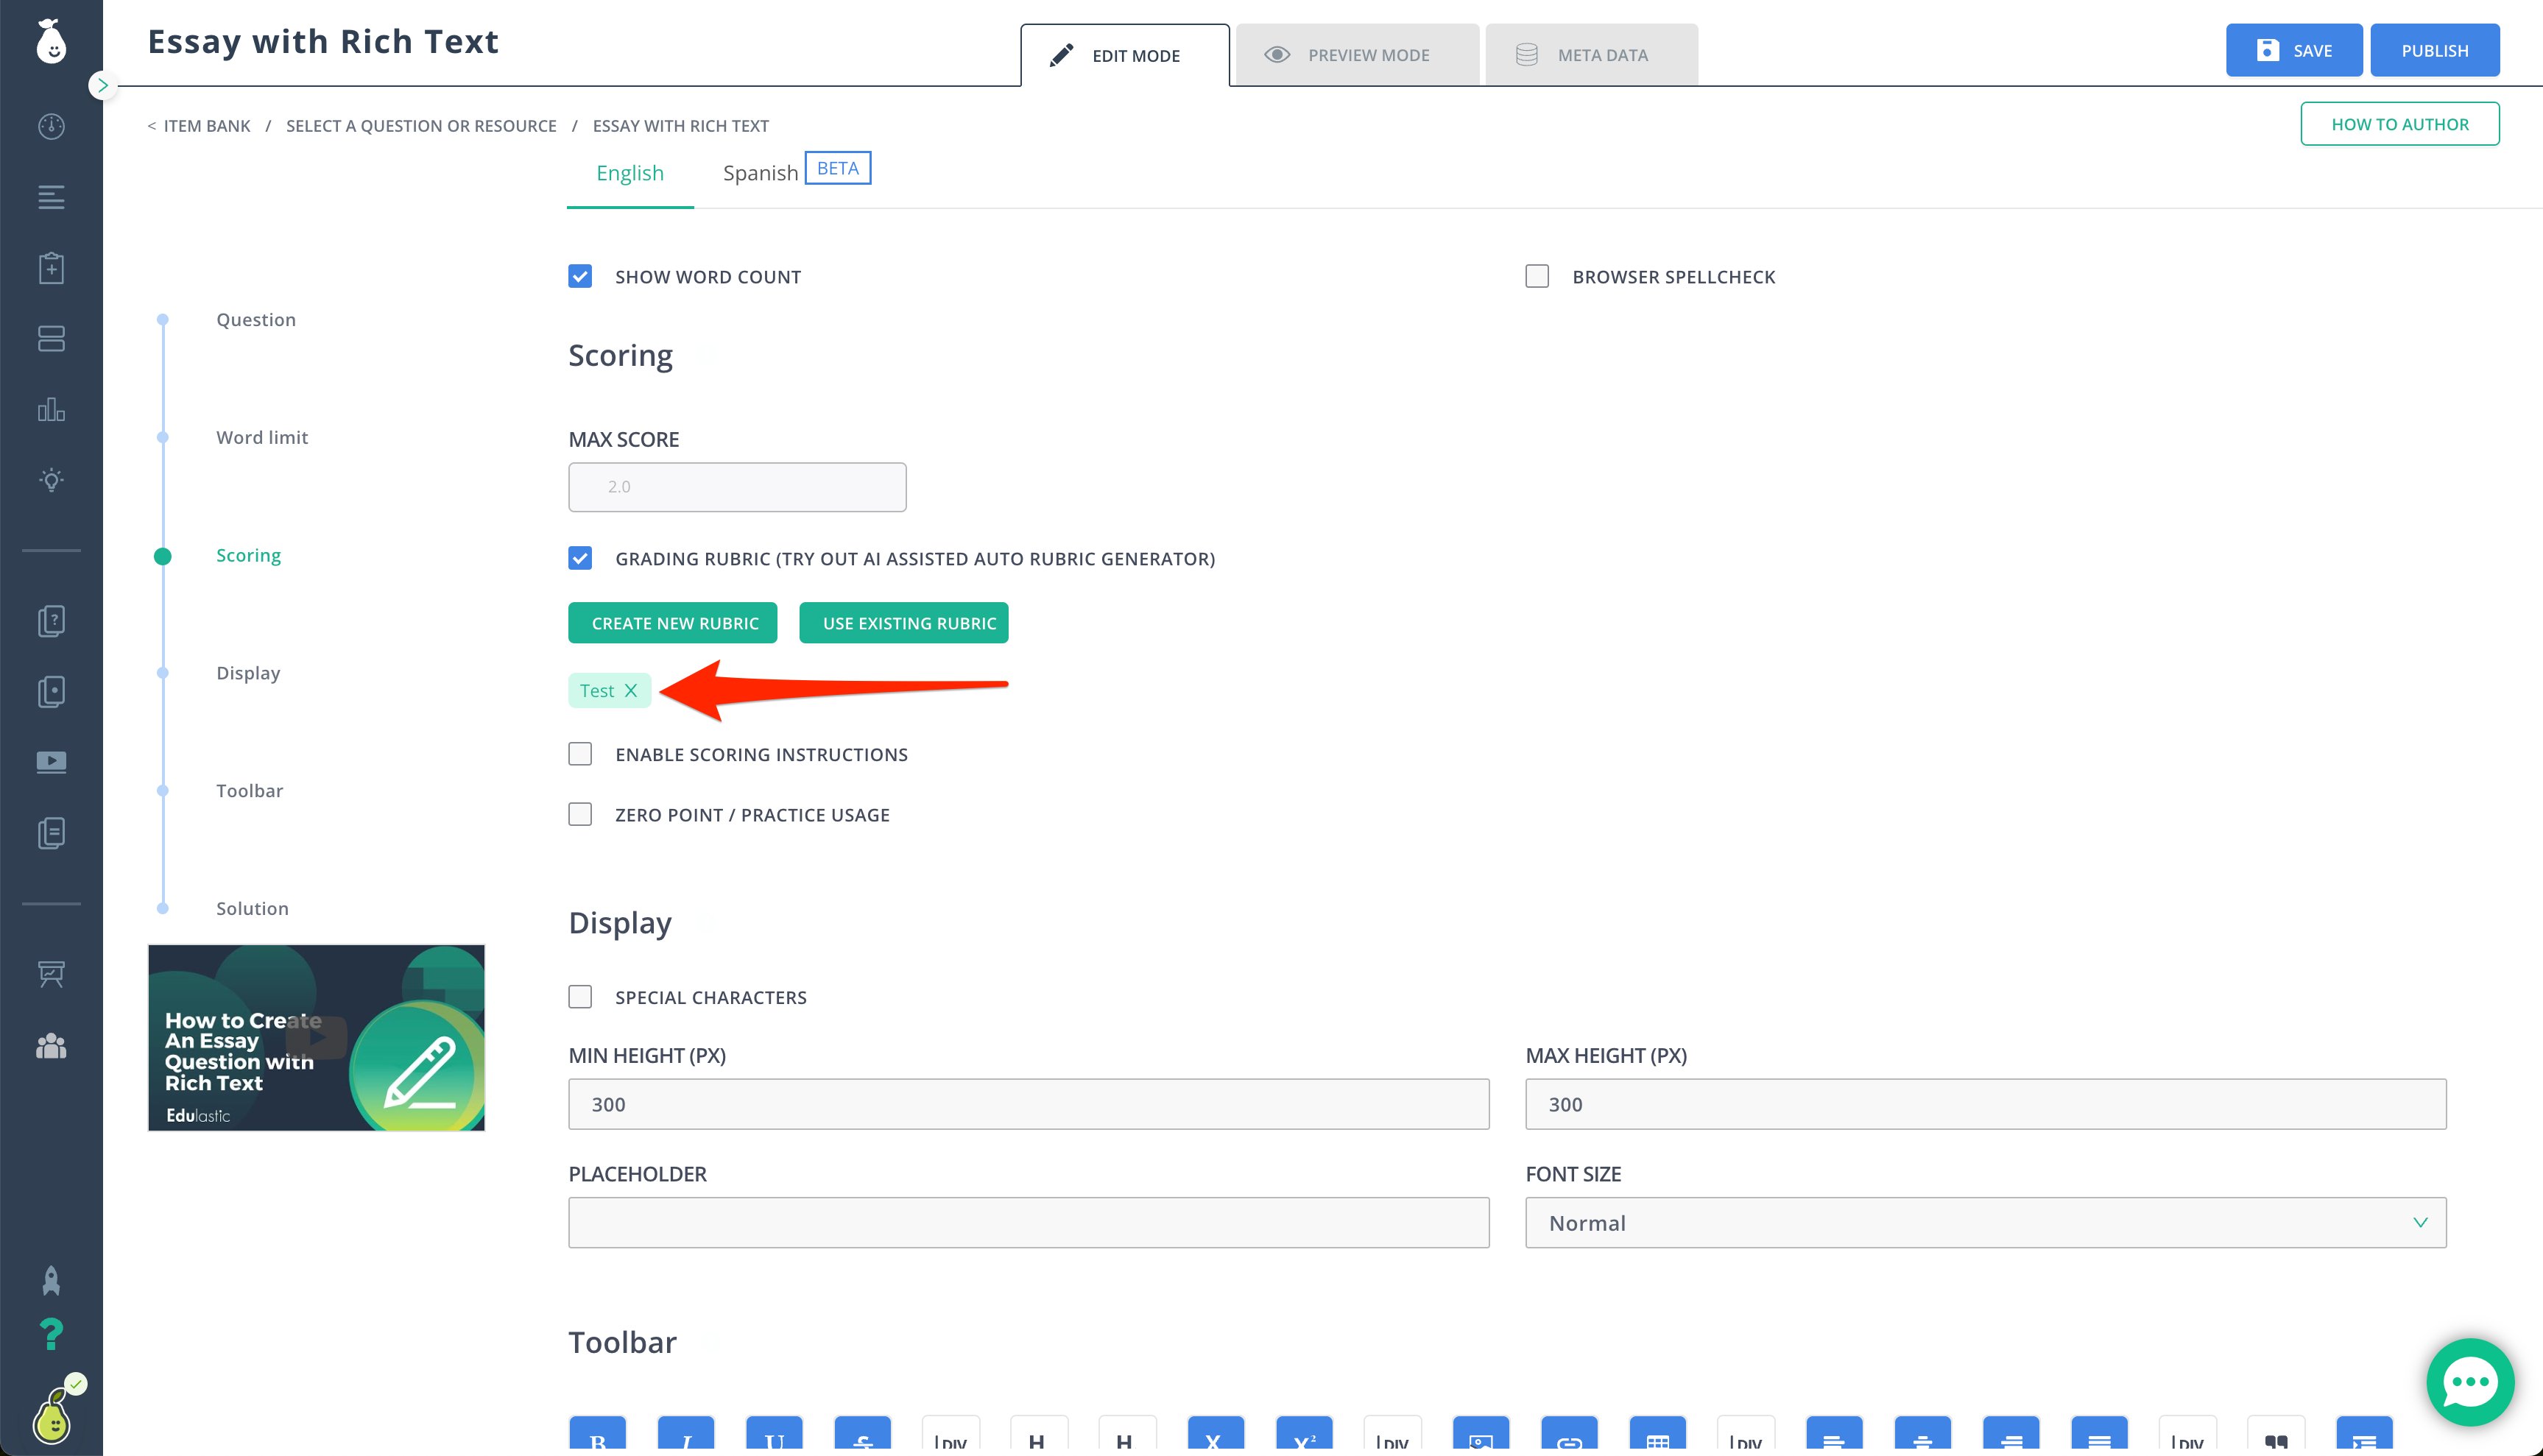Uncheck the Grading Rubric checkbox

point(580,558)
